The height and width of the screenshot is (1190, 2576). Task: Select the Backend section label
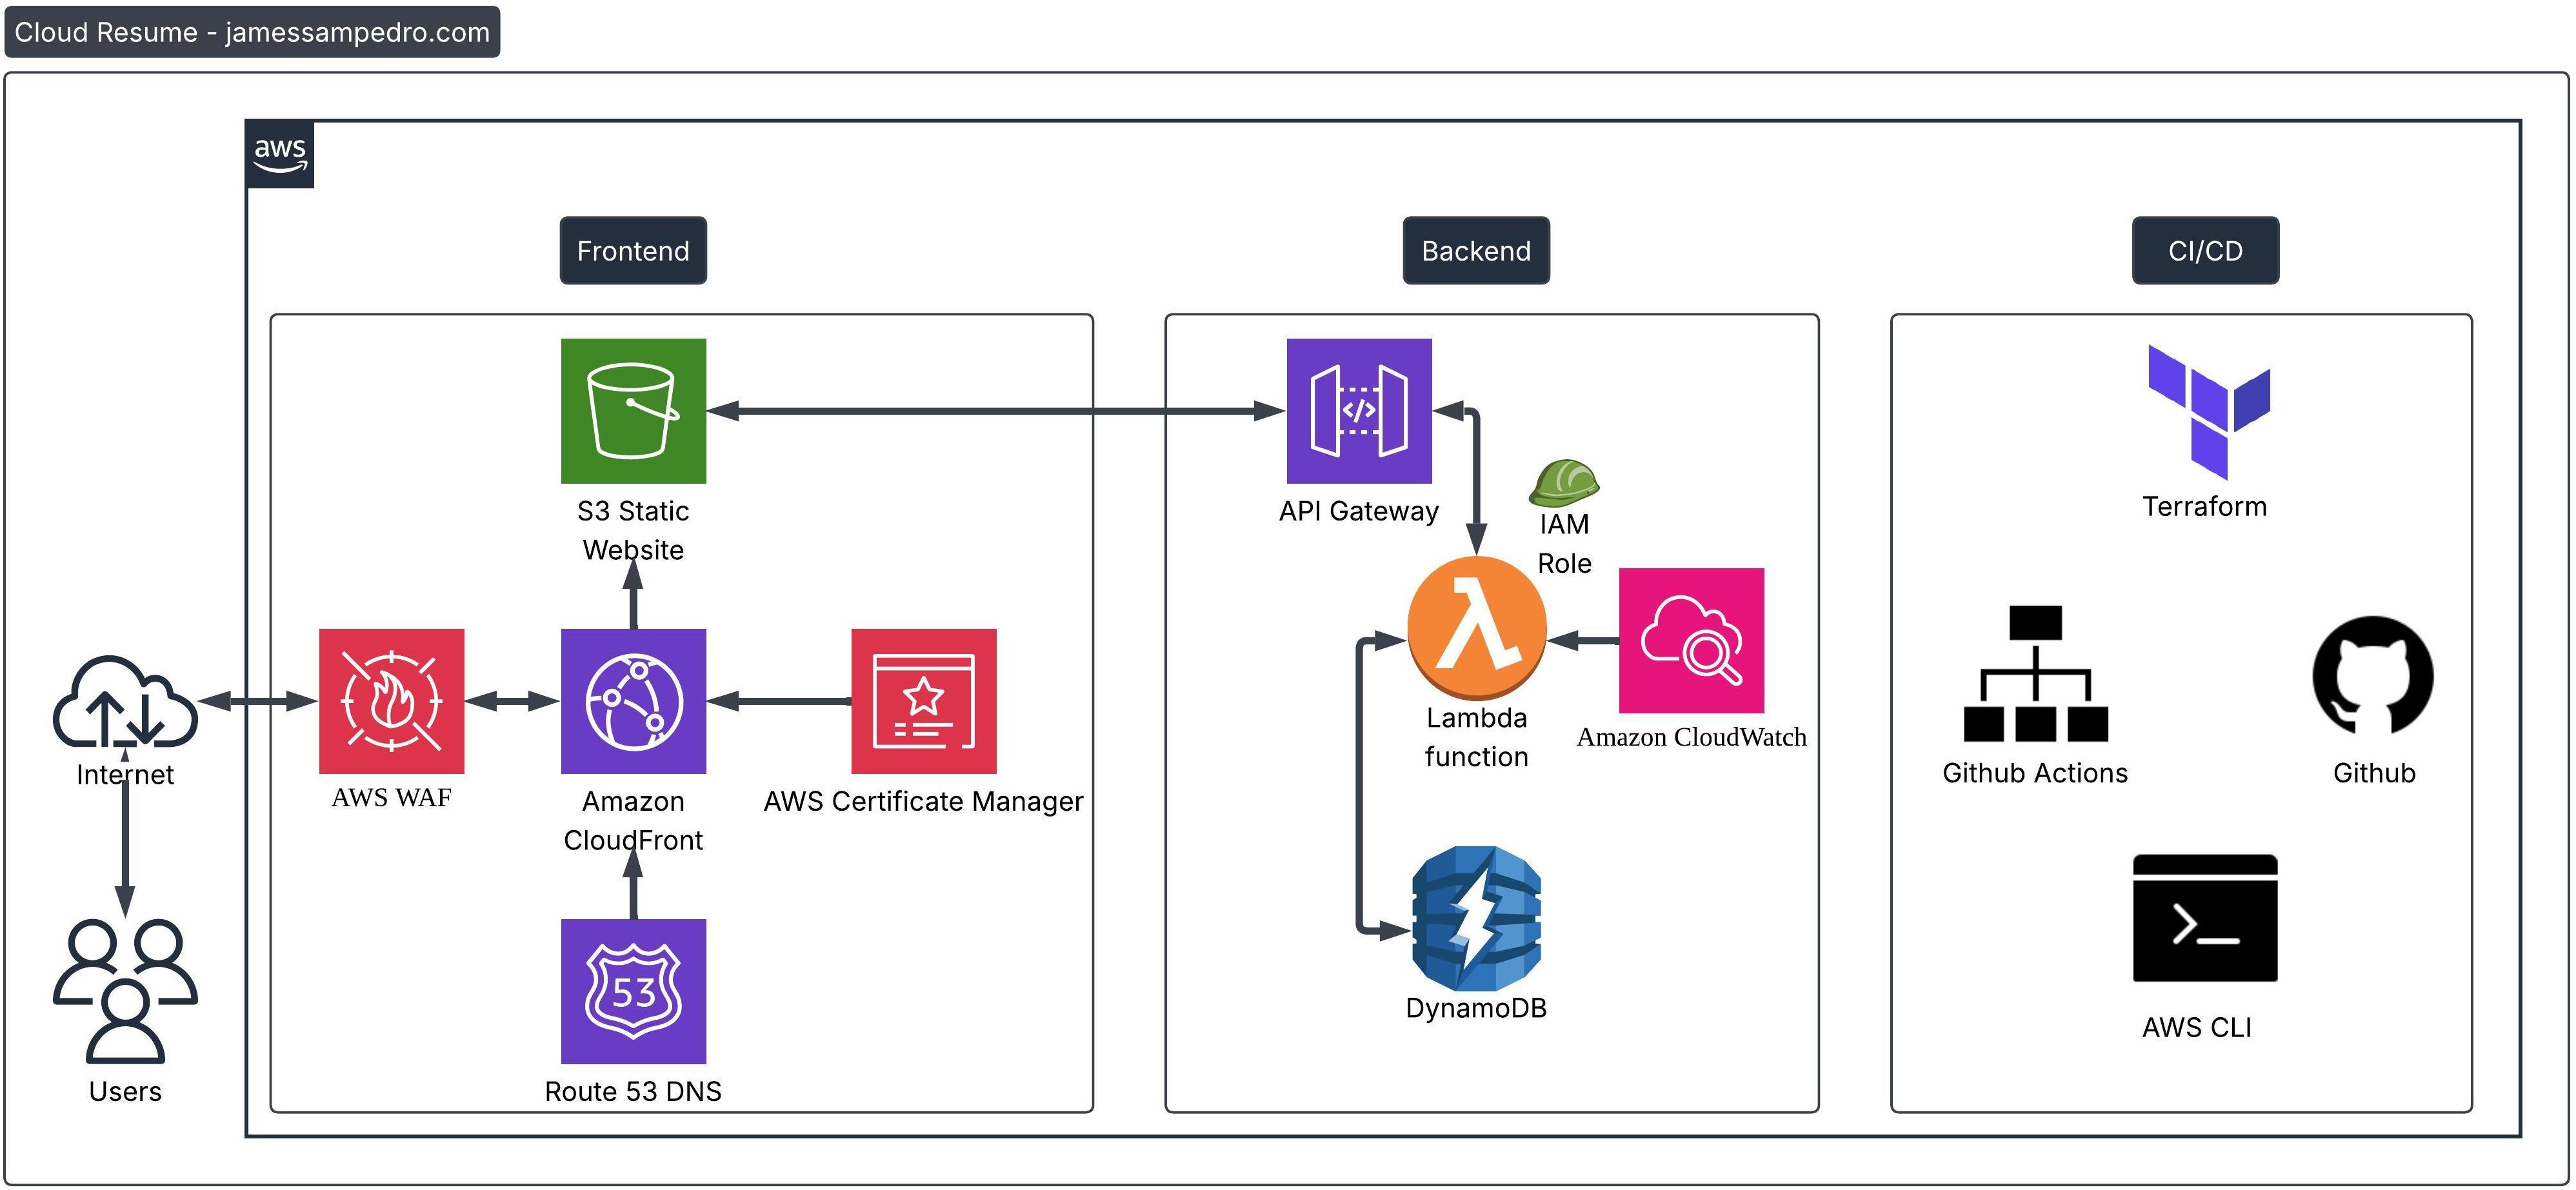[1476, 250]
